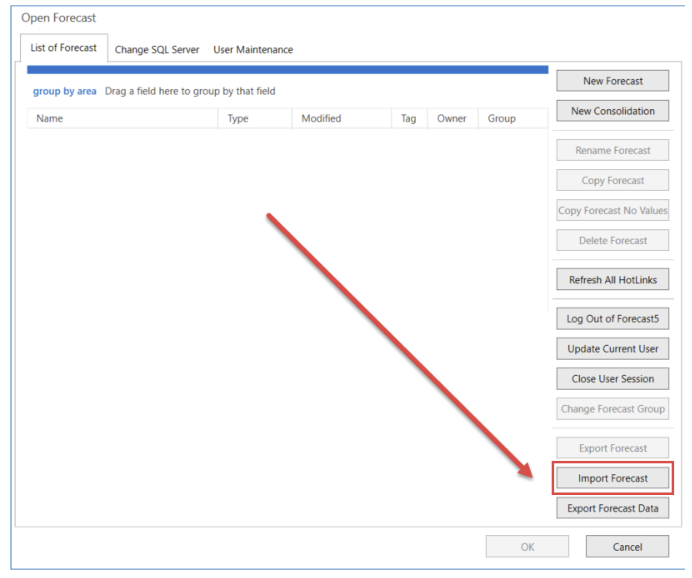Open the New Consolidation dialog

[x=612, y=111]
